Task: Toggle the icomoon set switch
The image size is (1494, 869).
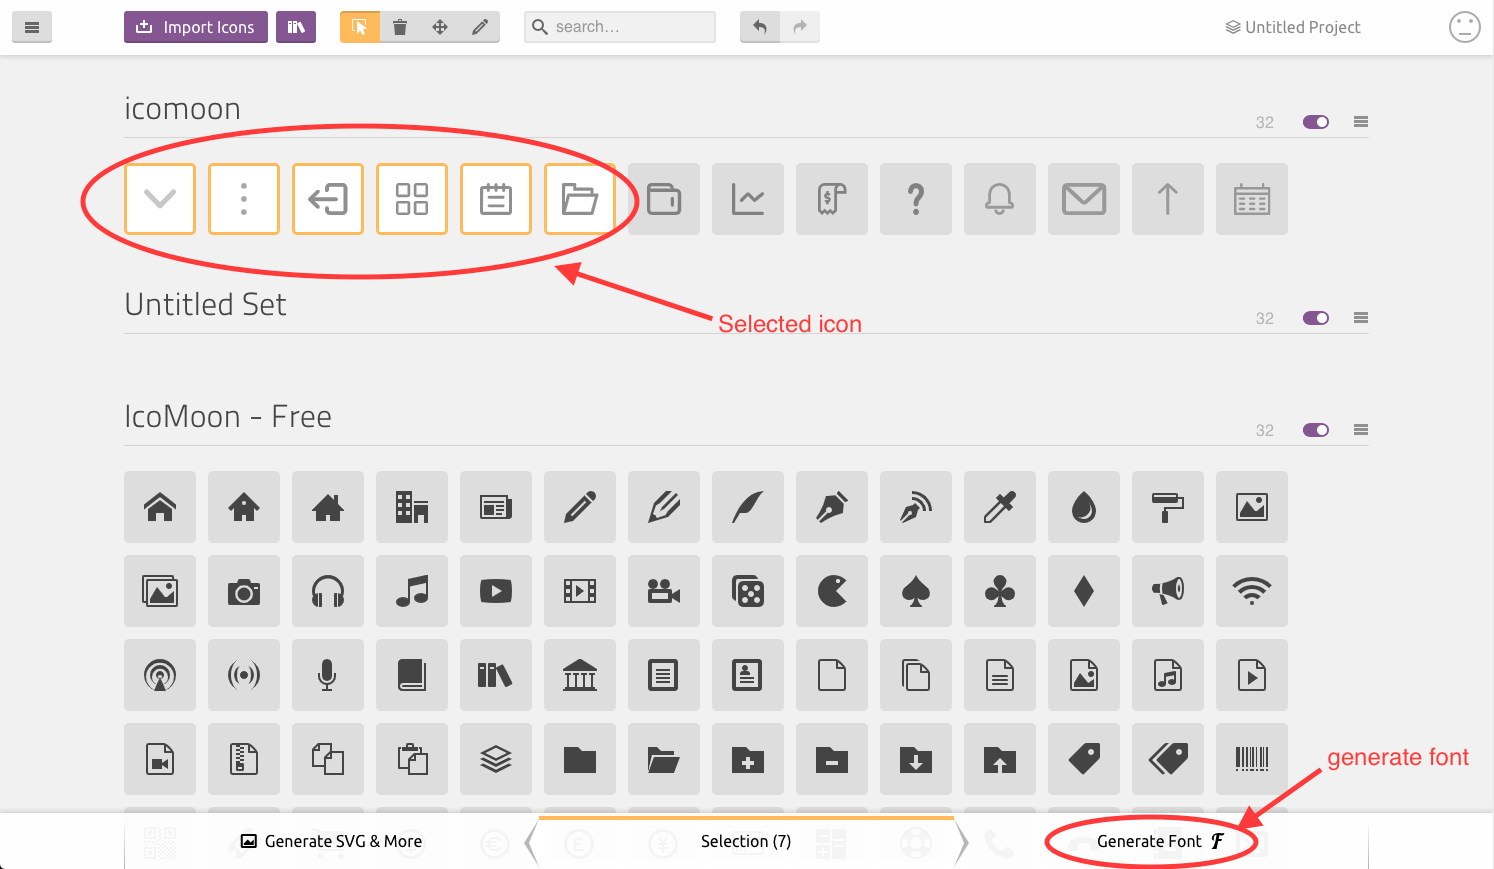Action: 1316,122
